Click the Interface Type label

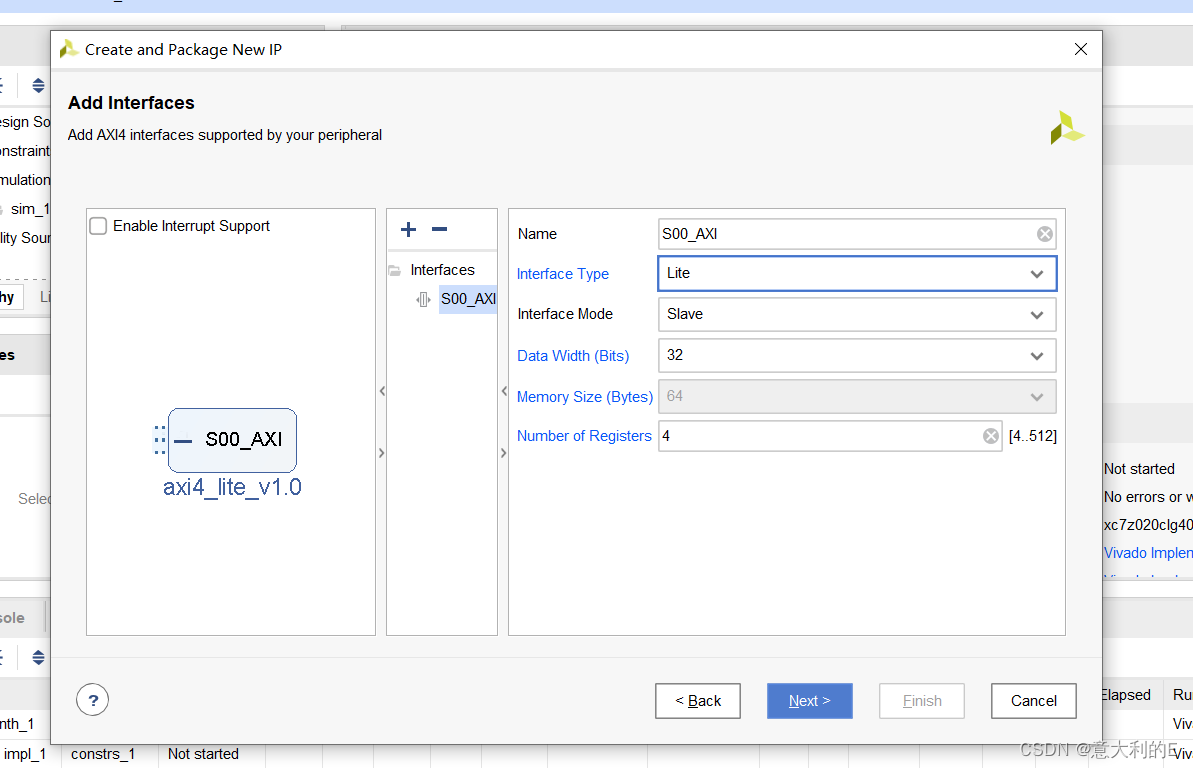(562, 274)
